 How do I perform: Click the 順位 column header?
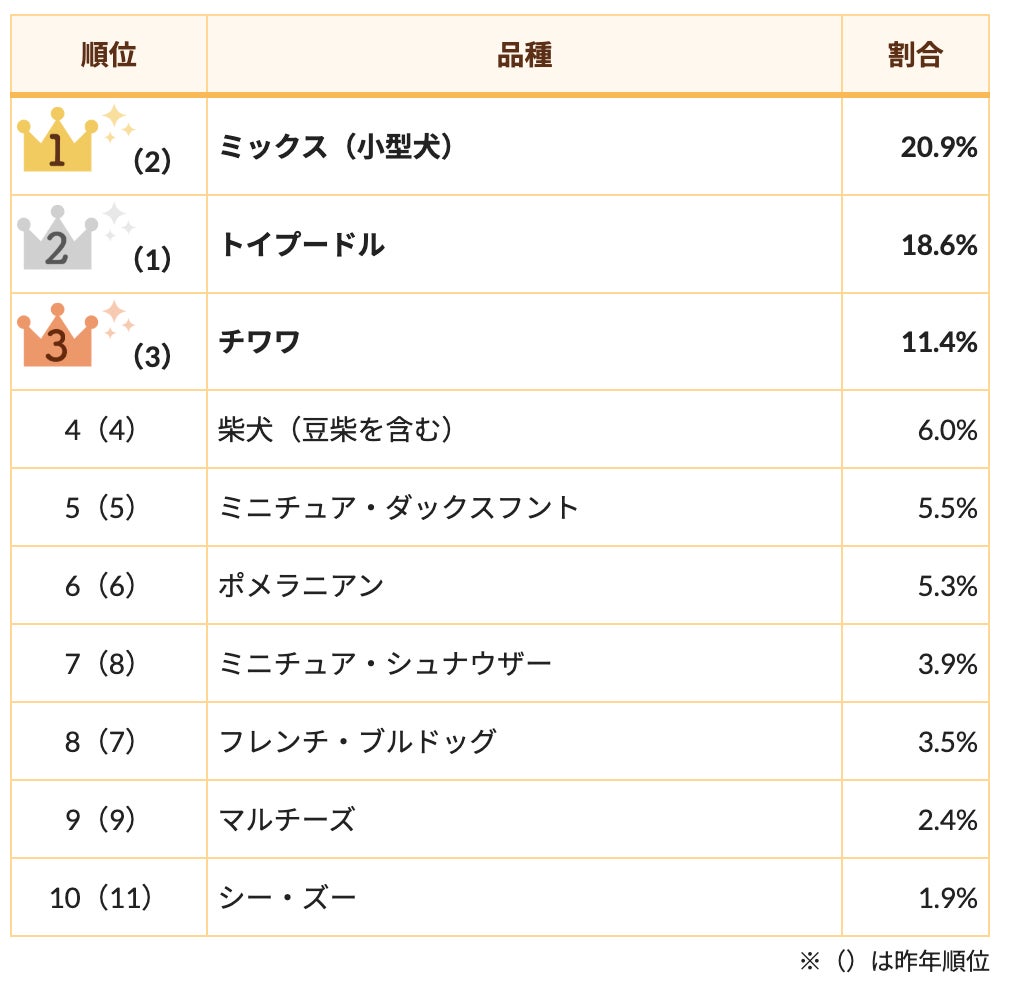click(109, 55)
